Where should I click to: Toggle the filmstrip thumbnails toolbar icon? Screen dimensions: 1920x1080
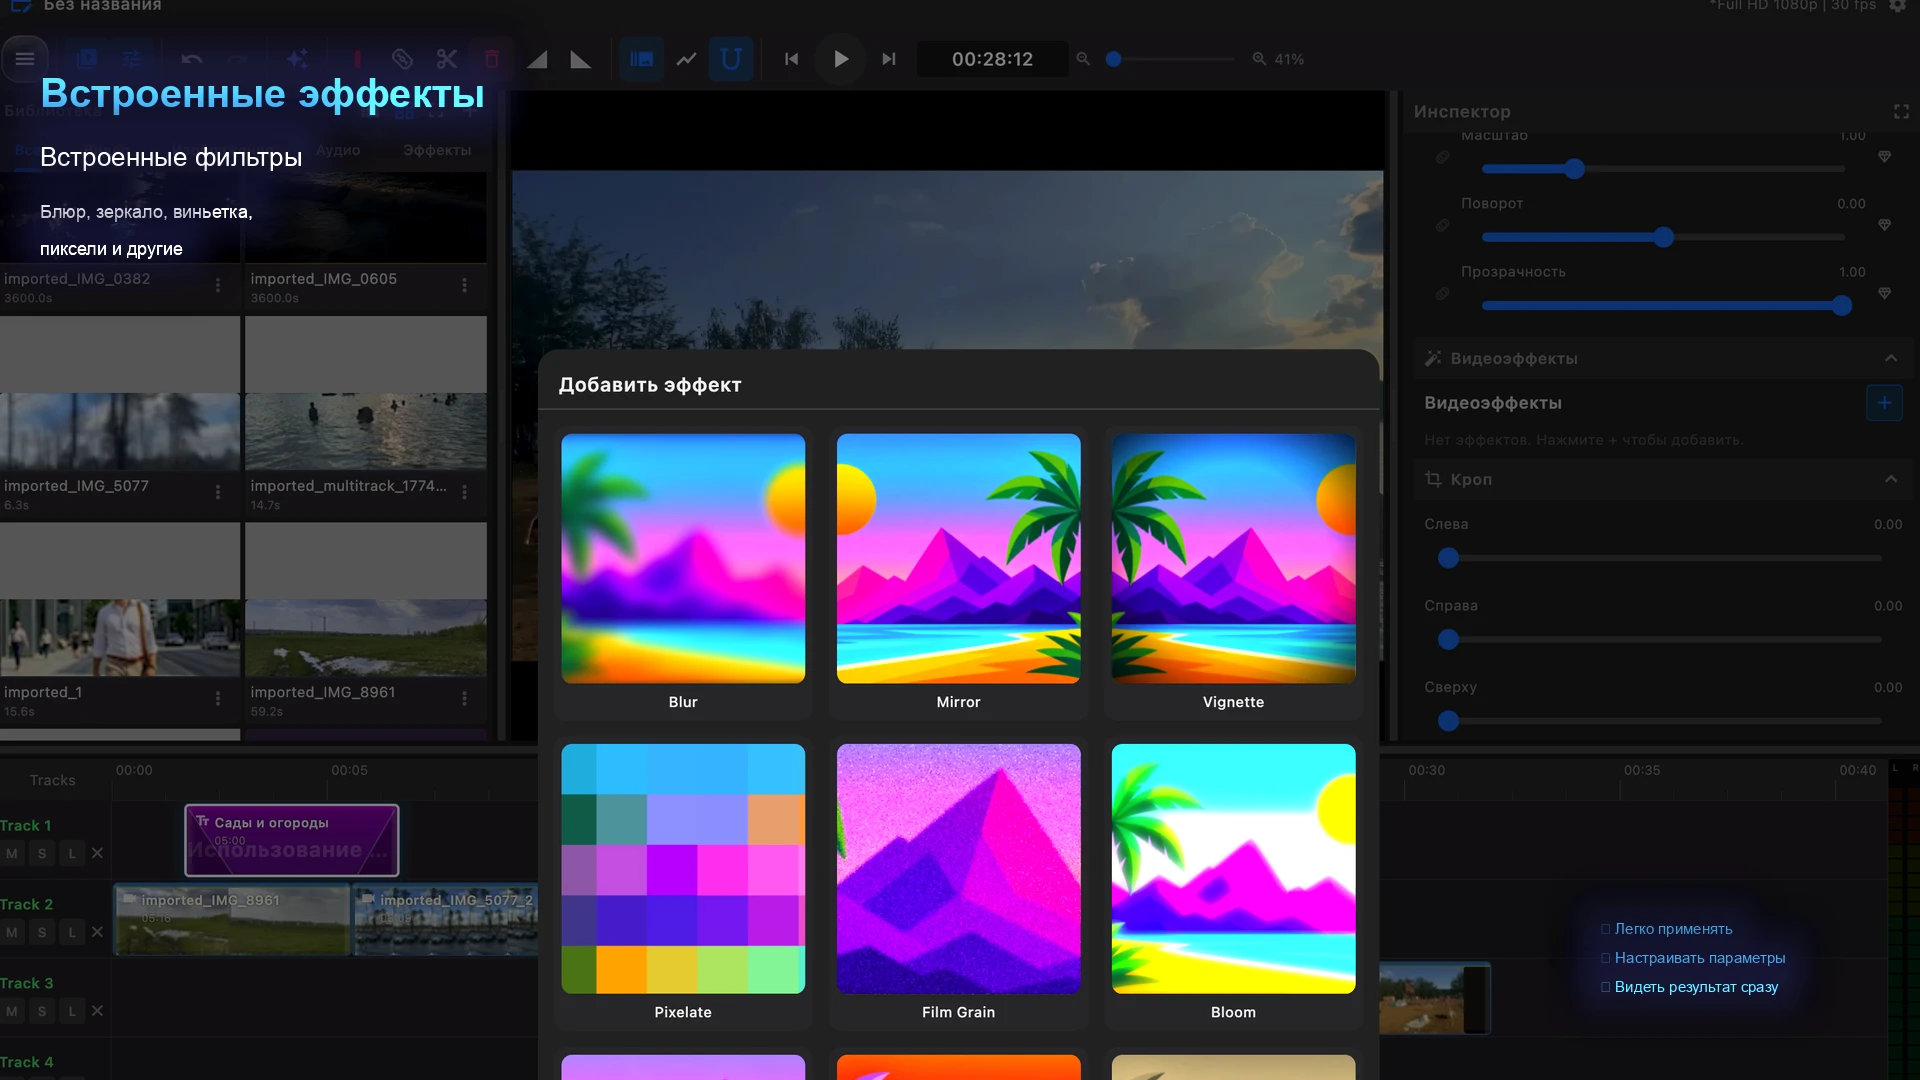tap(641, 59)
